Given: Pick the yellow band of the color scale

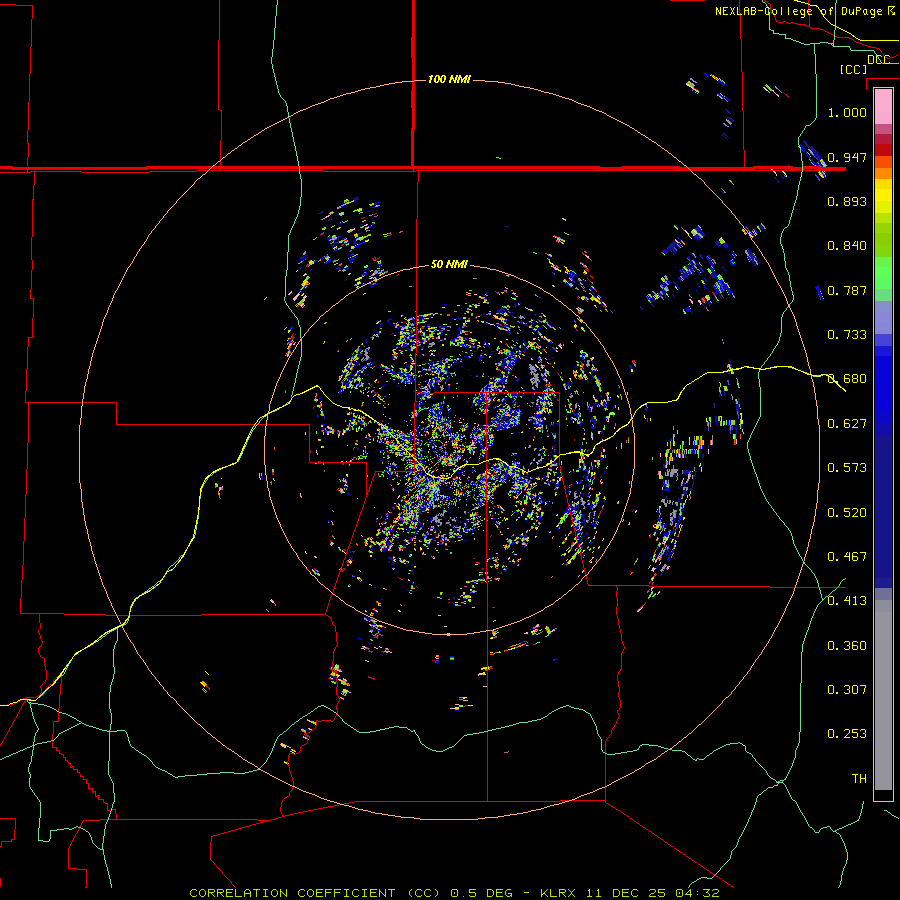Looking at the screenshot, I should [x=883, y=196].
